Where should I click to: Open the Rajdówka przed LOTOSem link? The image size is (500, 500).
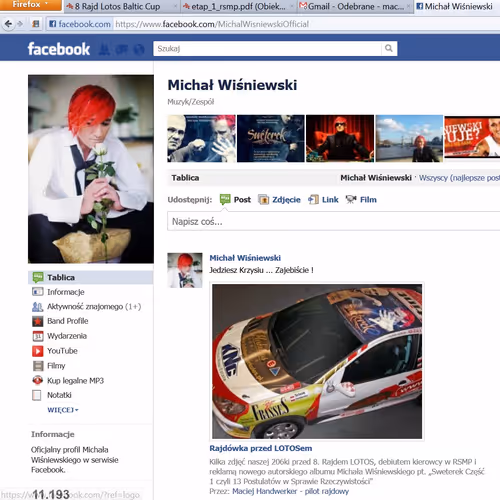pyautogui.click(x=261, y=448)
